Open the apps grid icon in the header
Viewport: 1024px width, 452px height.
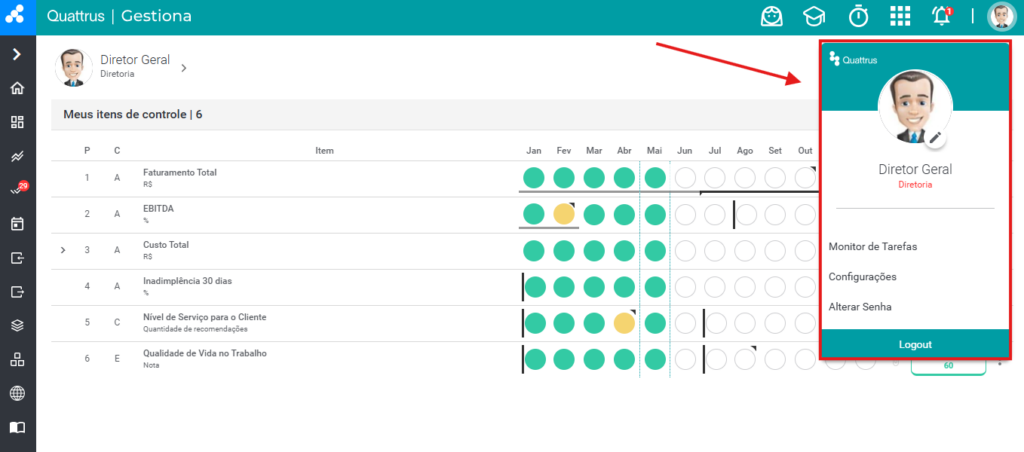pos(900,16)
